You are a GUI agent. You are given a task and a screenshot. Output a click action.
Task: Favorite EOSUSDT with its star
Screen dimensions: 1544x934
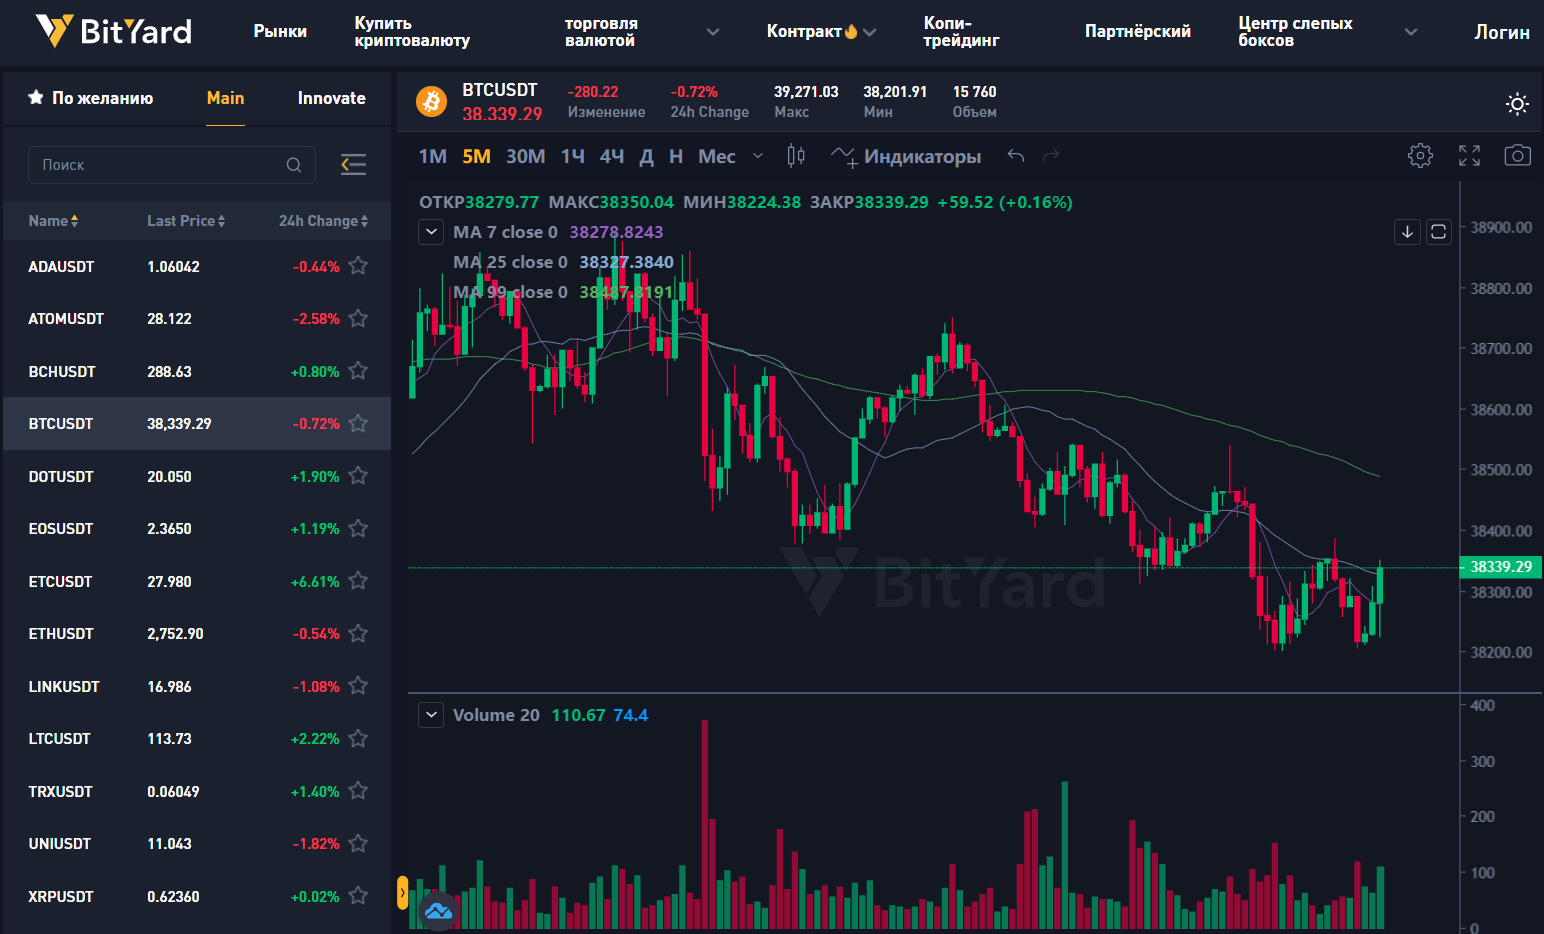point(358,529)
